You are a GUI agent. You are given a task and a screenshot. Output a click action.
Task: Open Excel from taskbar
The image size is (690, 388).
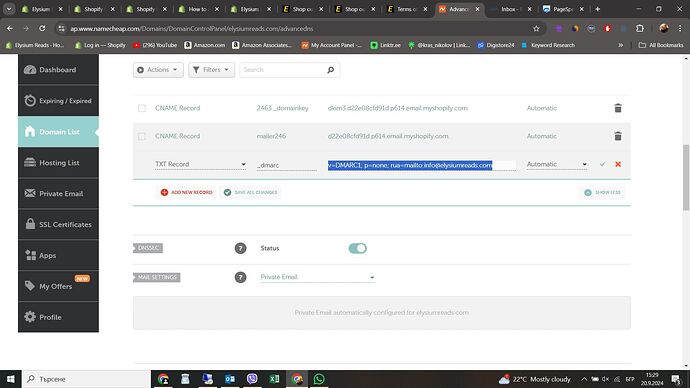coord(274,379)
